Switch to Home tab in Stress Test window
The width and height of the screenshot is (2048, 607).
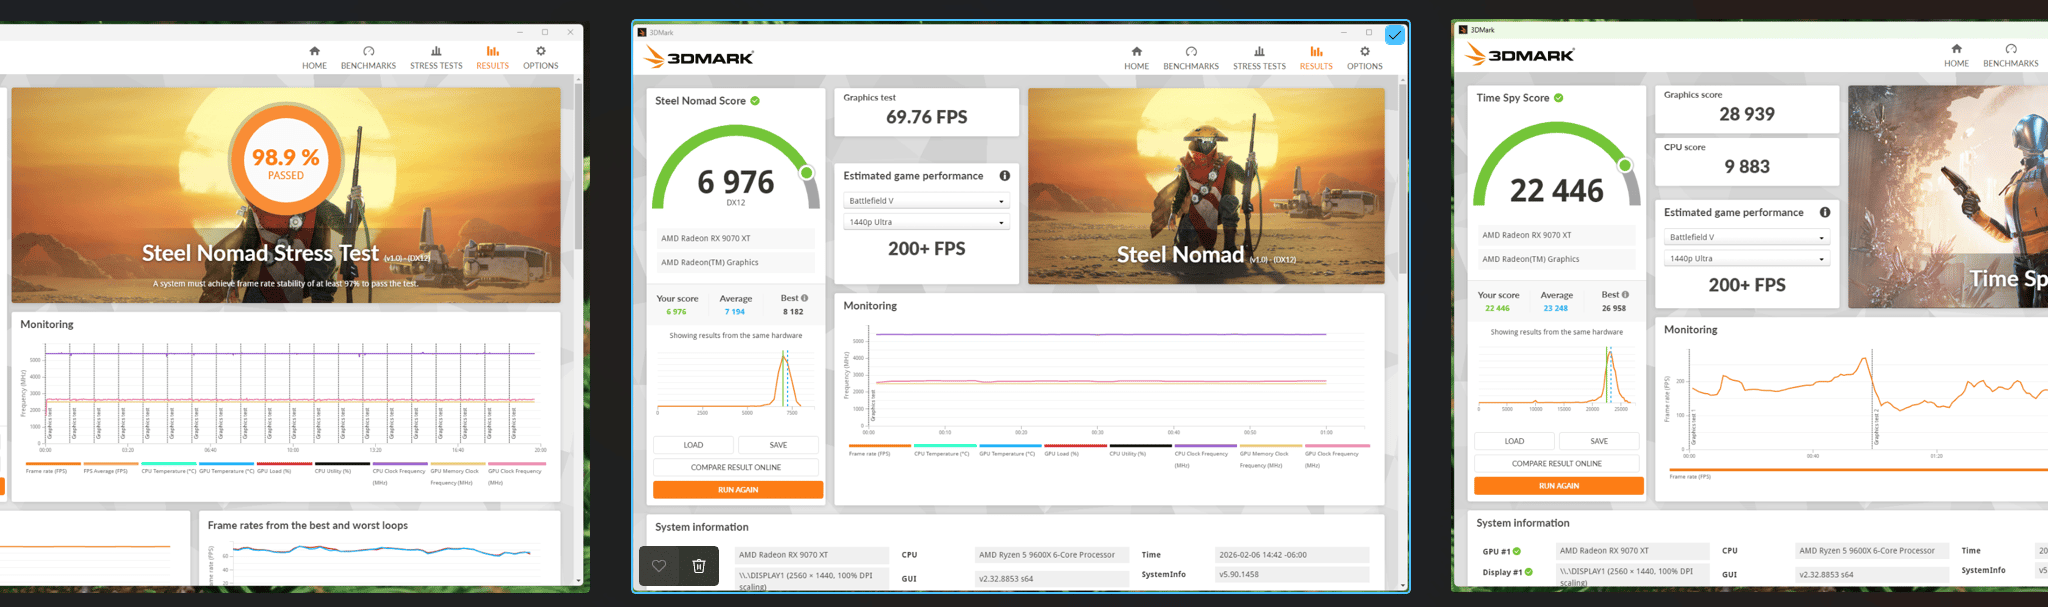(314, 58)
